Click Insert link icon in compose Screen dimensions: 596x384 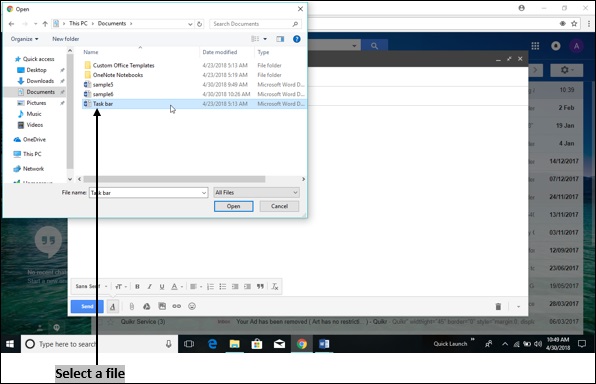(177, 306)
